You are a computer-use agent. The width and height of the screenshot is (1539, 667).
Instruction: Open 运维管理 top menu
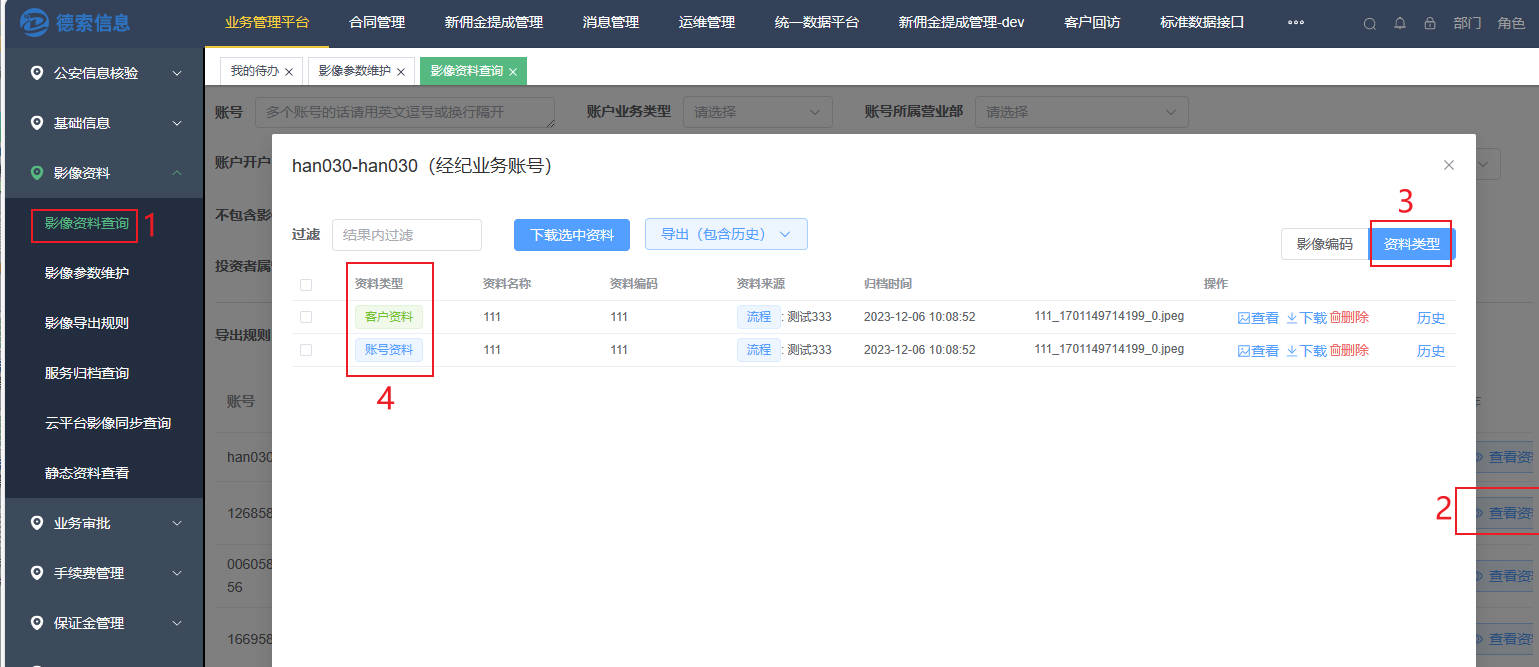[707, 22]
